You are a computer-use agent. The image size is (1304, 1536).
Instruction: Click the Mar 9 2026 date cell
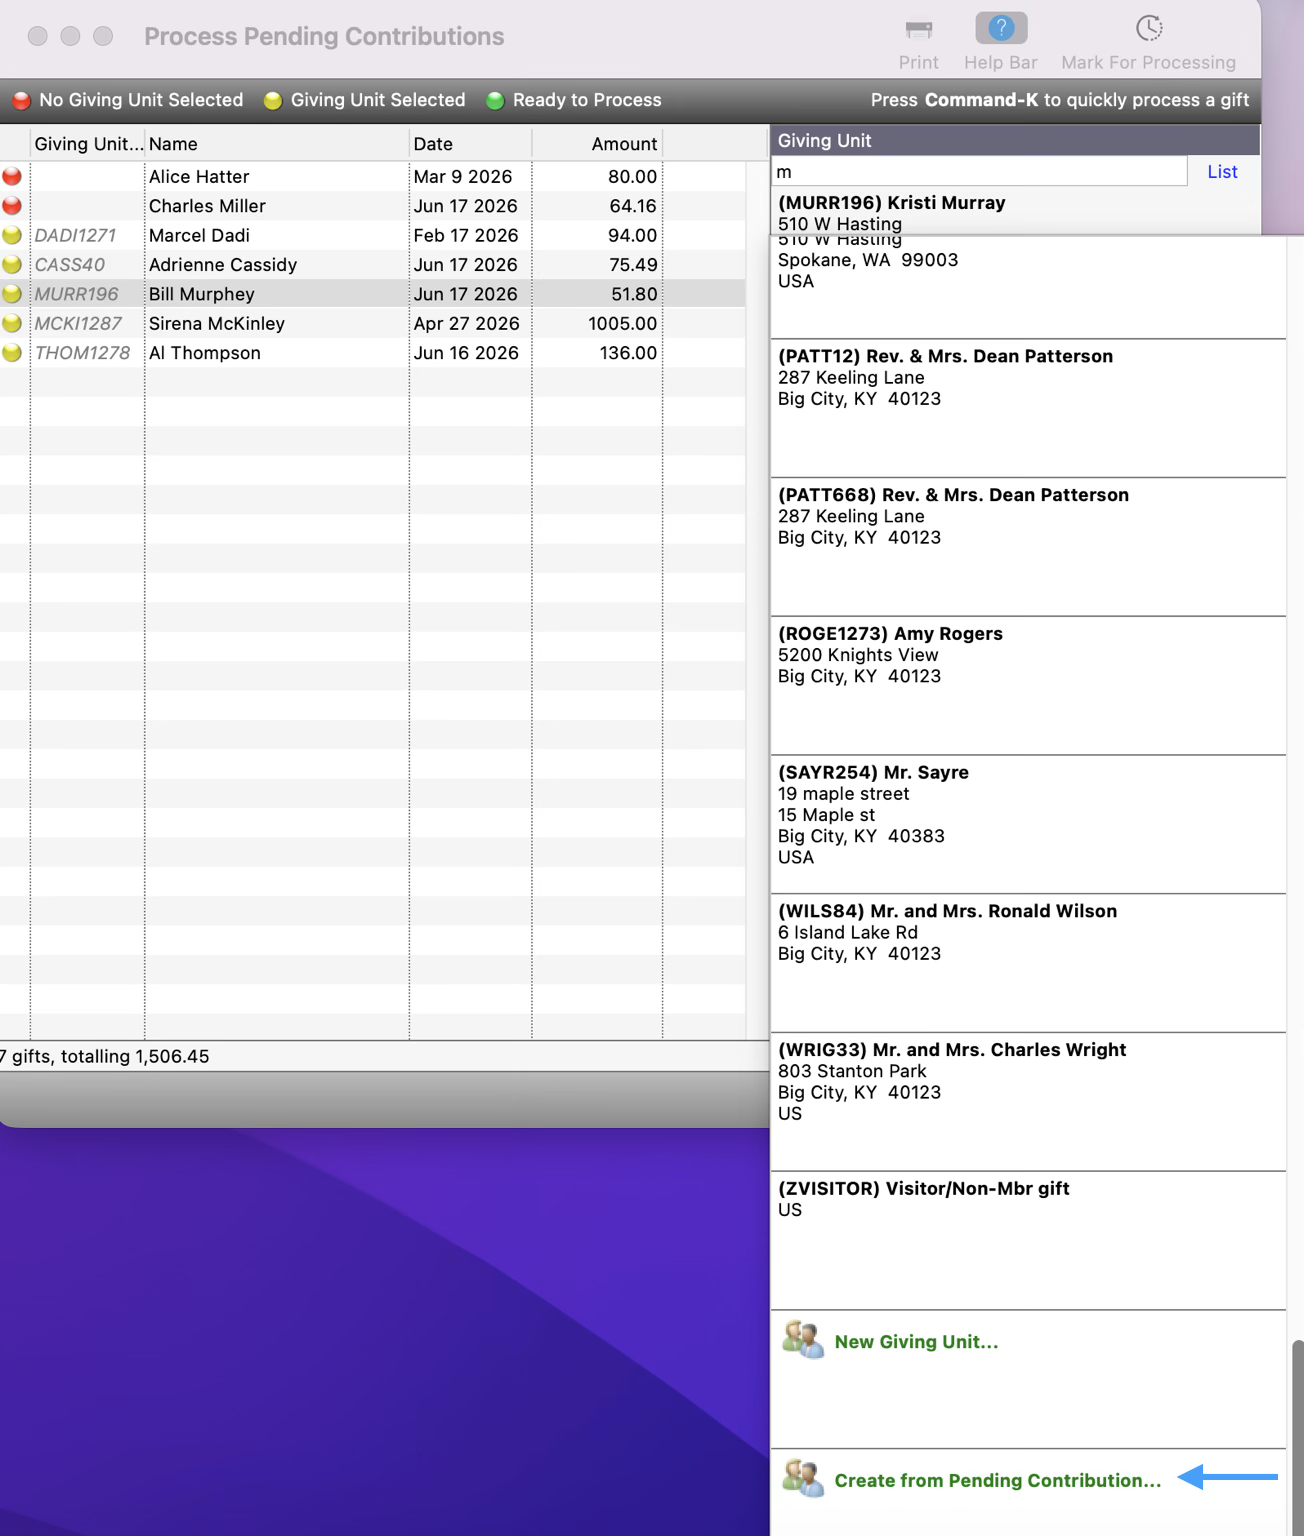click(463, 177)
